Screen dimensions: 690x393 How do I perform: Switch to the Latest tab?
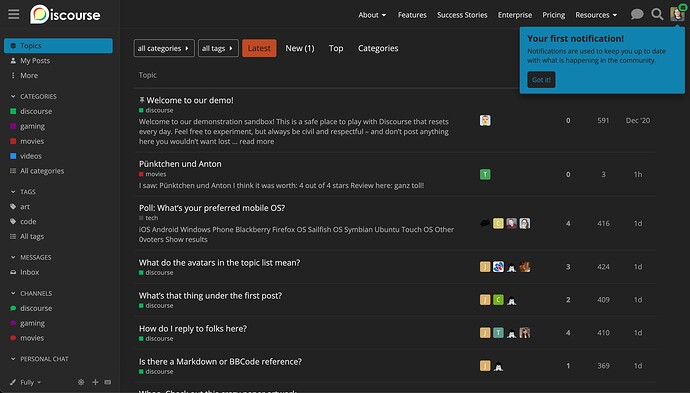coord(259,48)
